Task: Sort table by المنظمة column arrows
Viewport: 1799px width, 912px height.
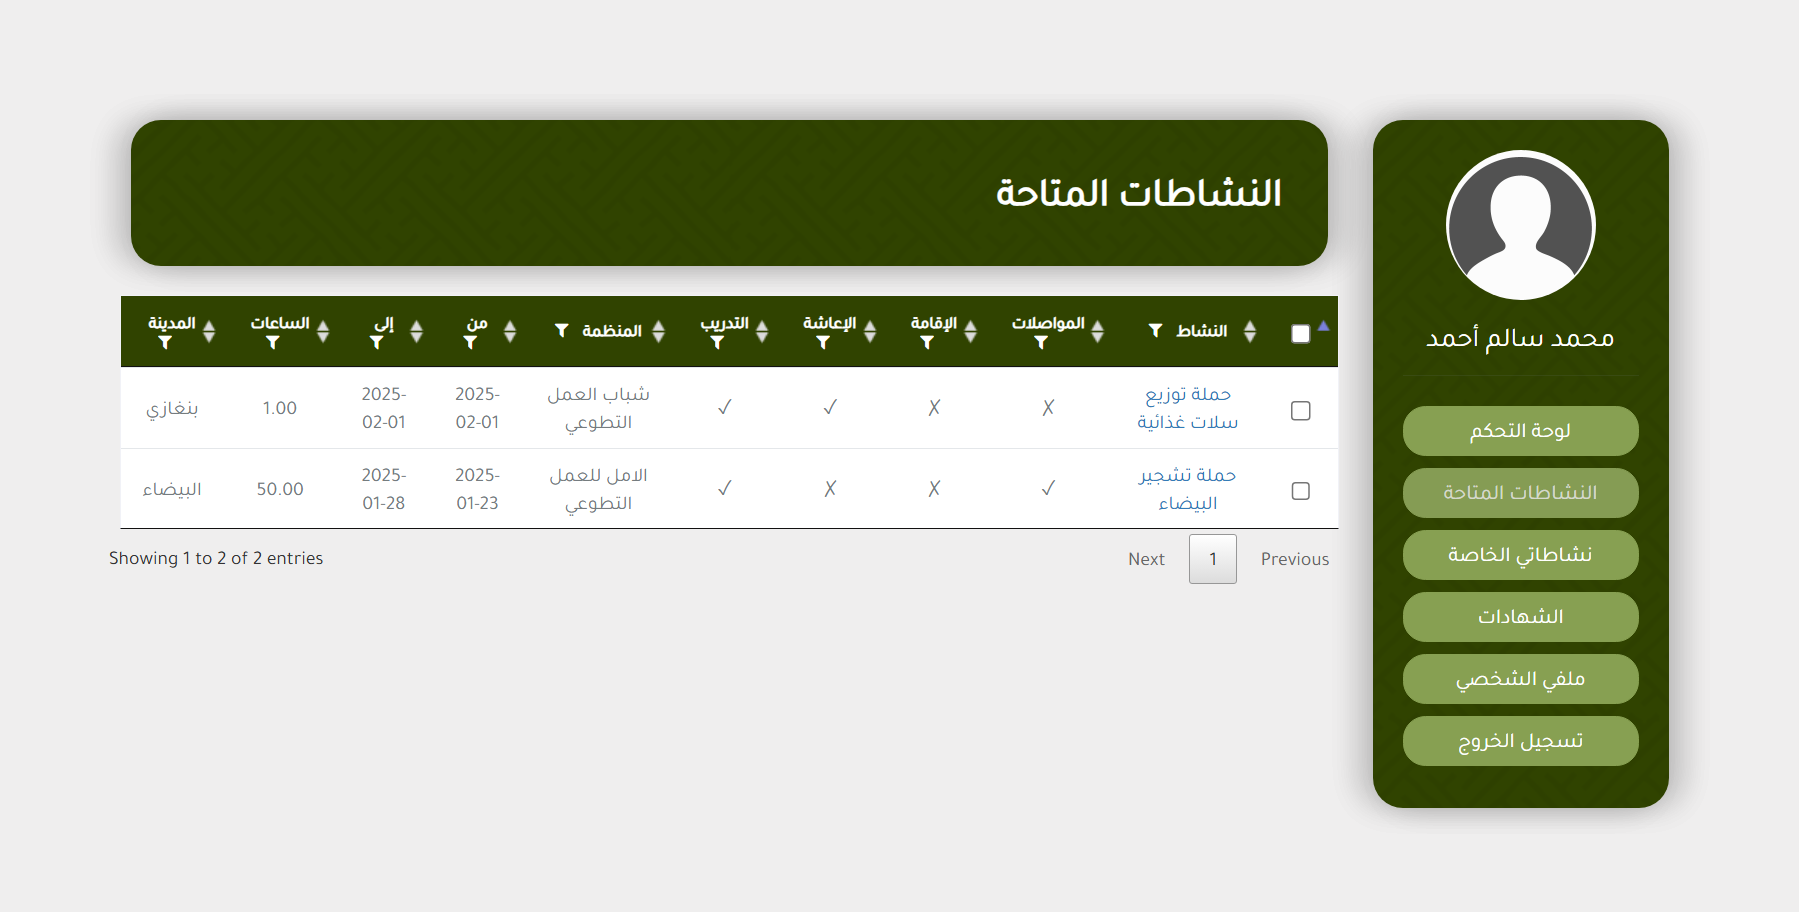Action: click(x=659, y=331)
